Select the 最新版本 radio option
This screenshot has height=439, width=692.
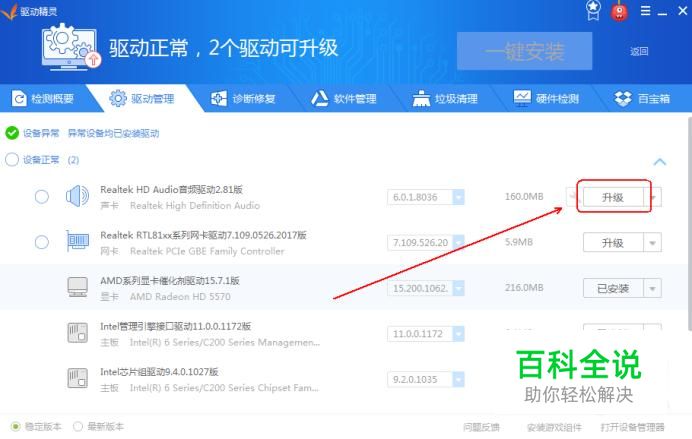coord(78,426)
